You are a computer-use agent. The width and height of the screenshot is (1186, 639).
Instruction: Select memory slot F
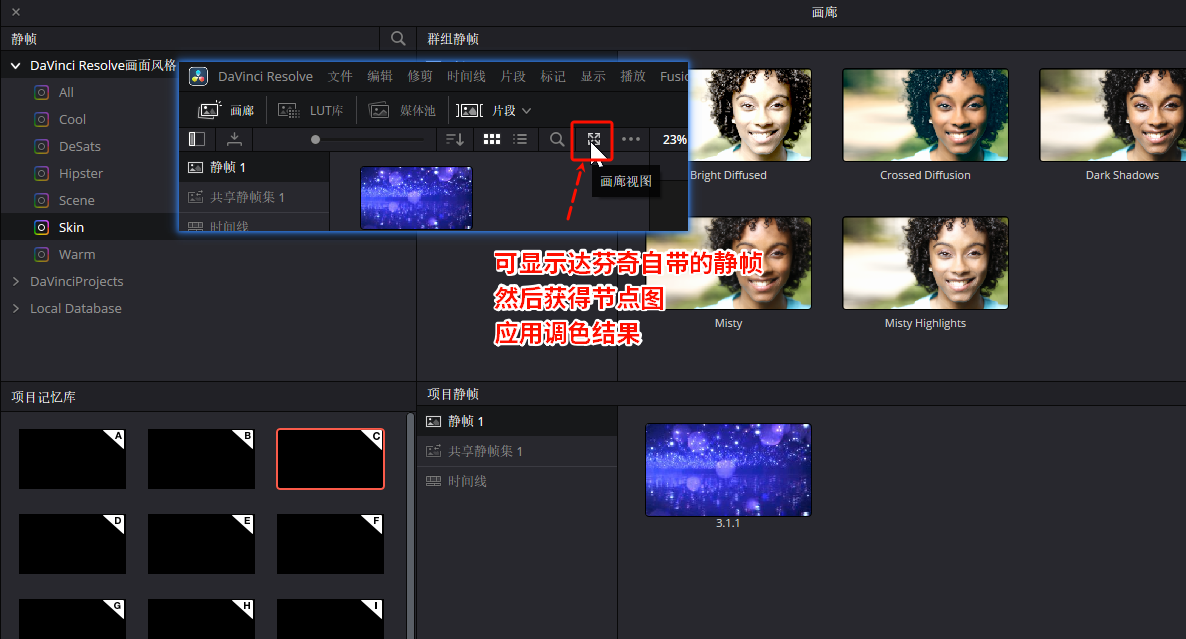coord(331,544)
